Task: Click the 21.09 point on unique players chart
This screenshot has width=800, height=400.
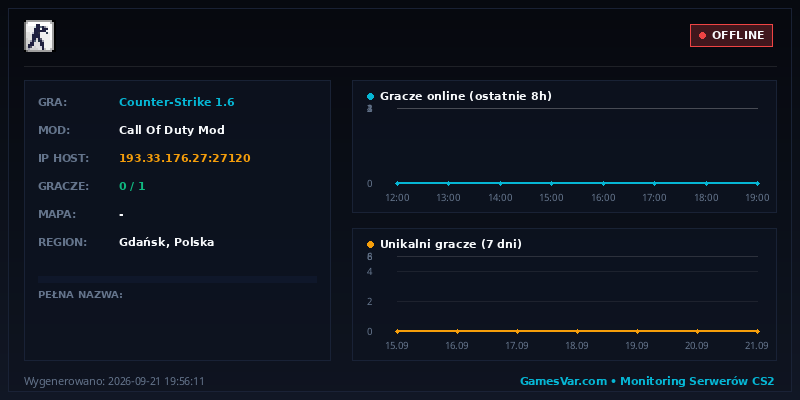Action: [x=758, y=331]
